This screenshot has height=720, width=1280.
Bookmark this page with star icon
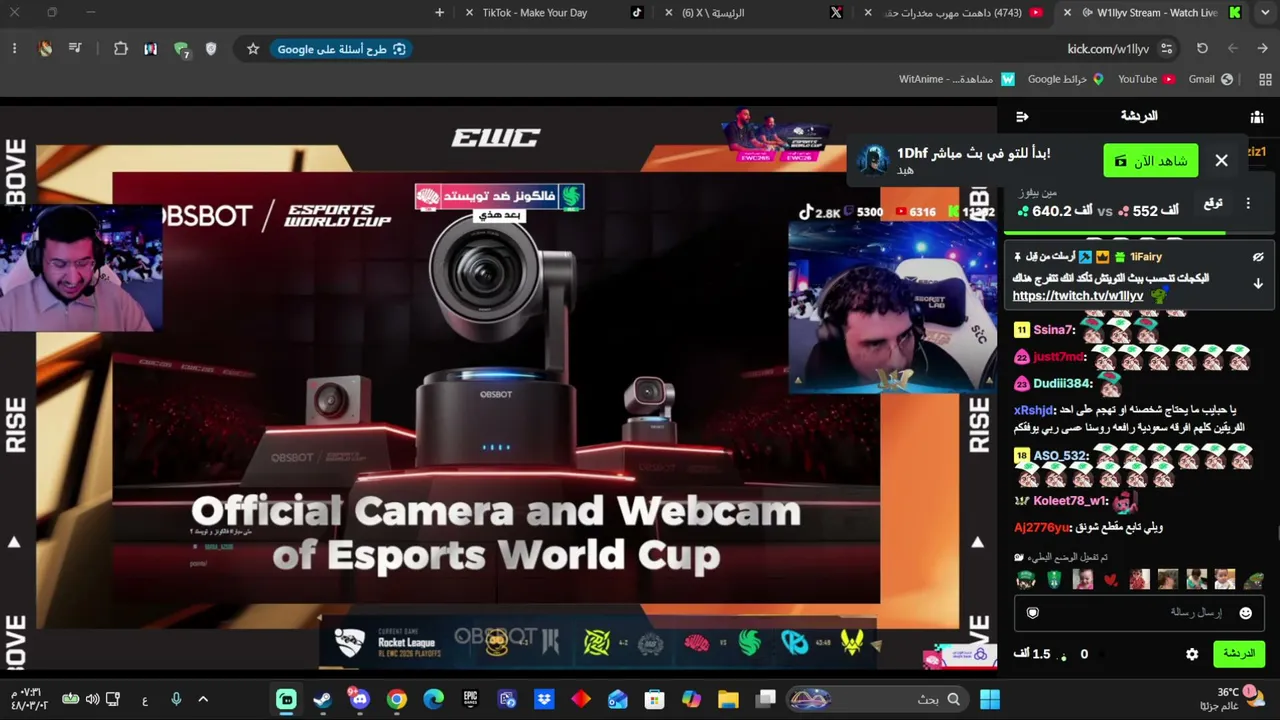[x=253, y=49]
